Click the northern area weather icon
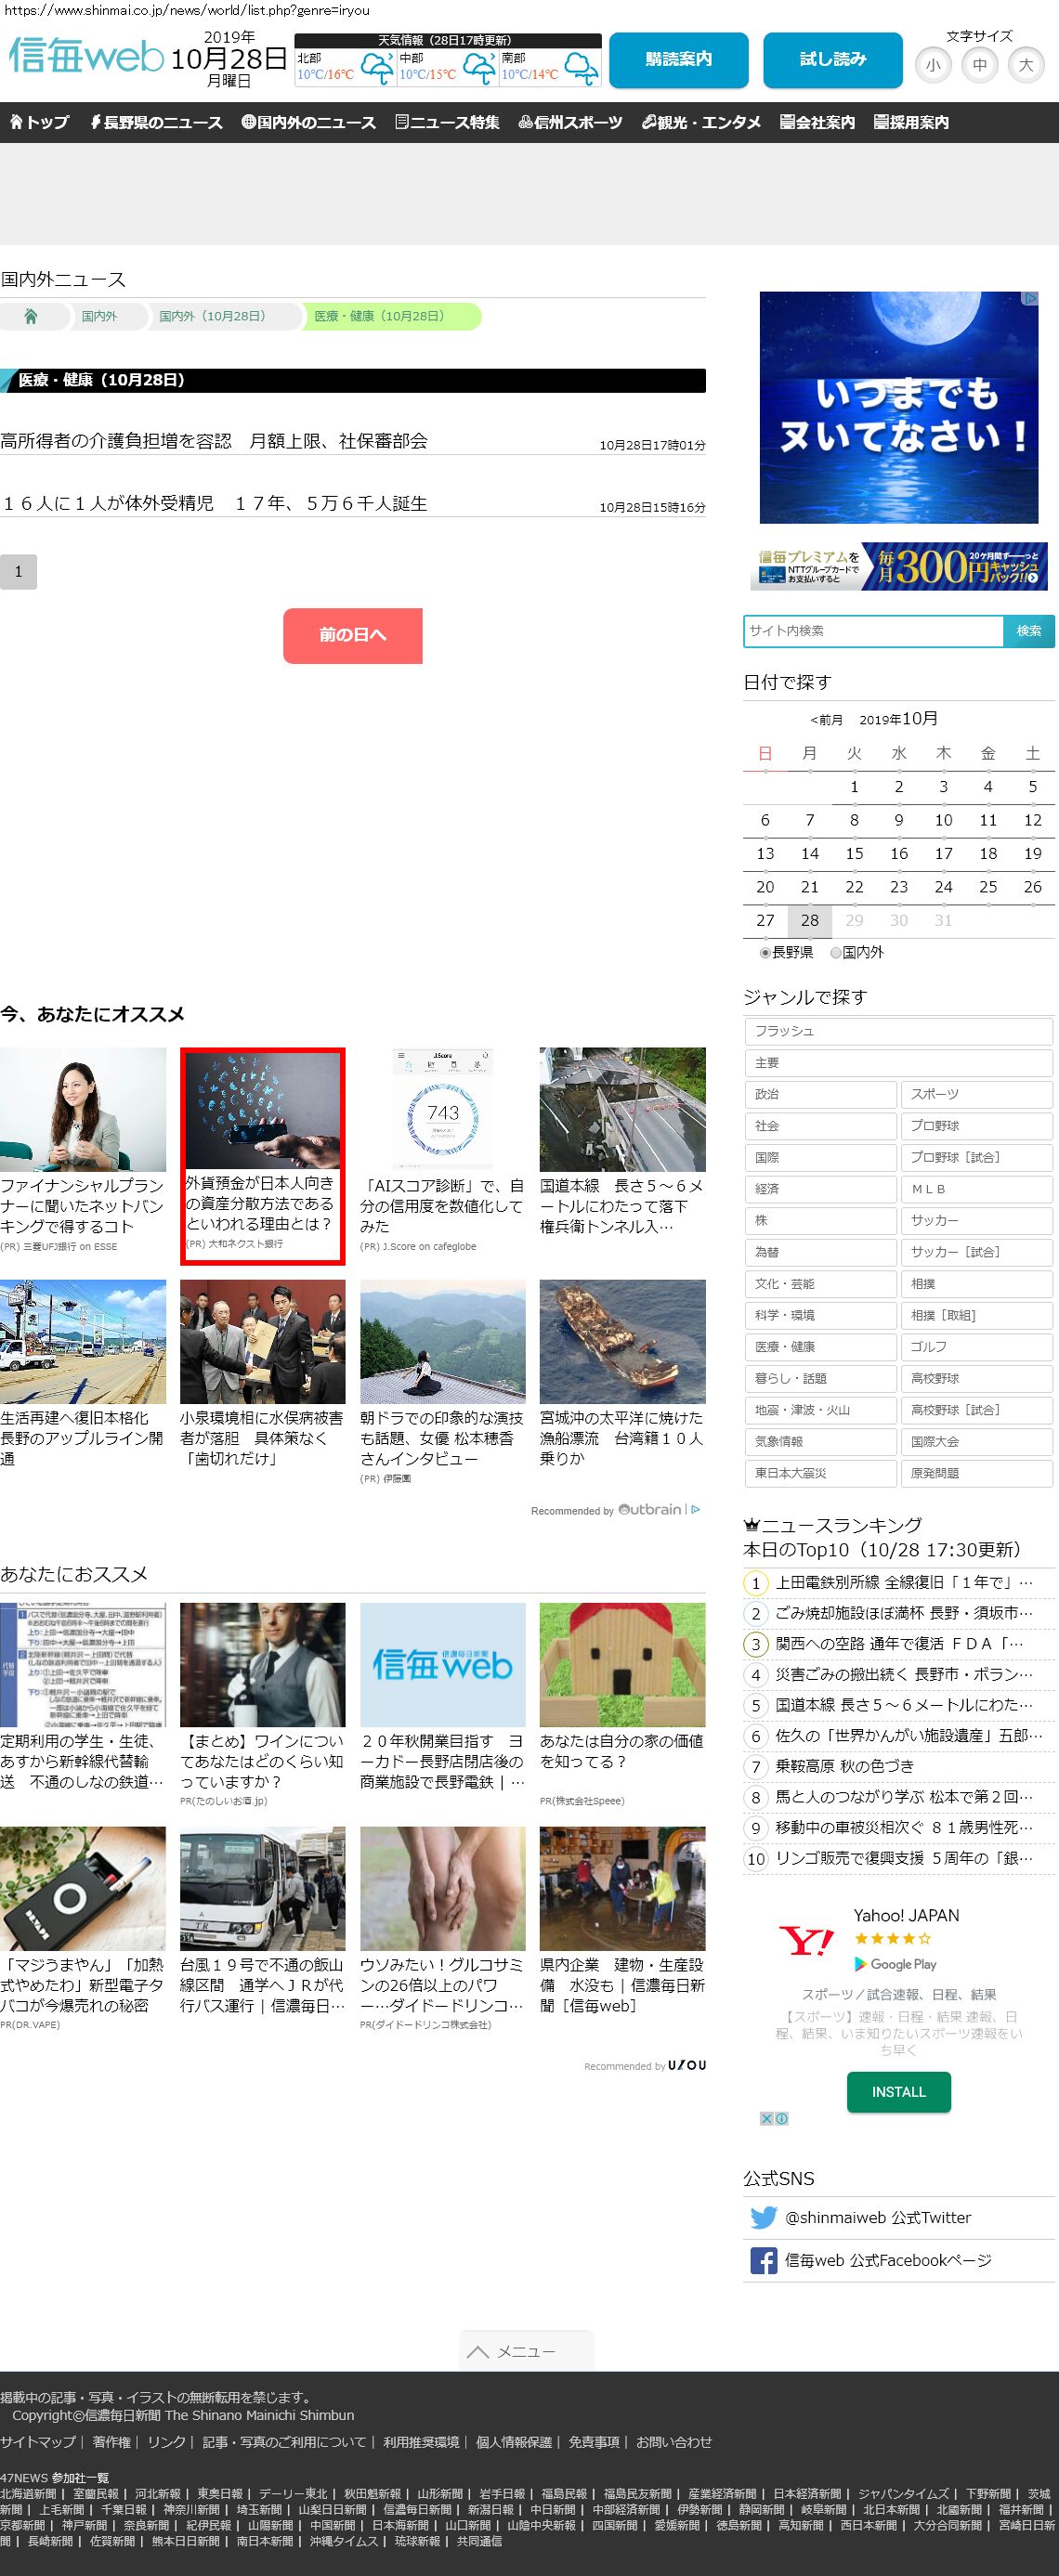Image resolution: width=1059 pixels, height=2576 pixels. point(376,68)
